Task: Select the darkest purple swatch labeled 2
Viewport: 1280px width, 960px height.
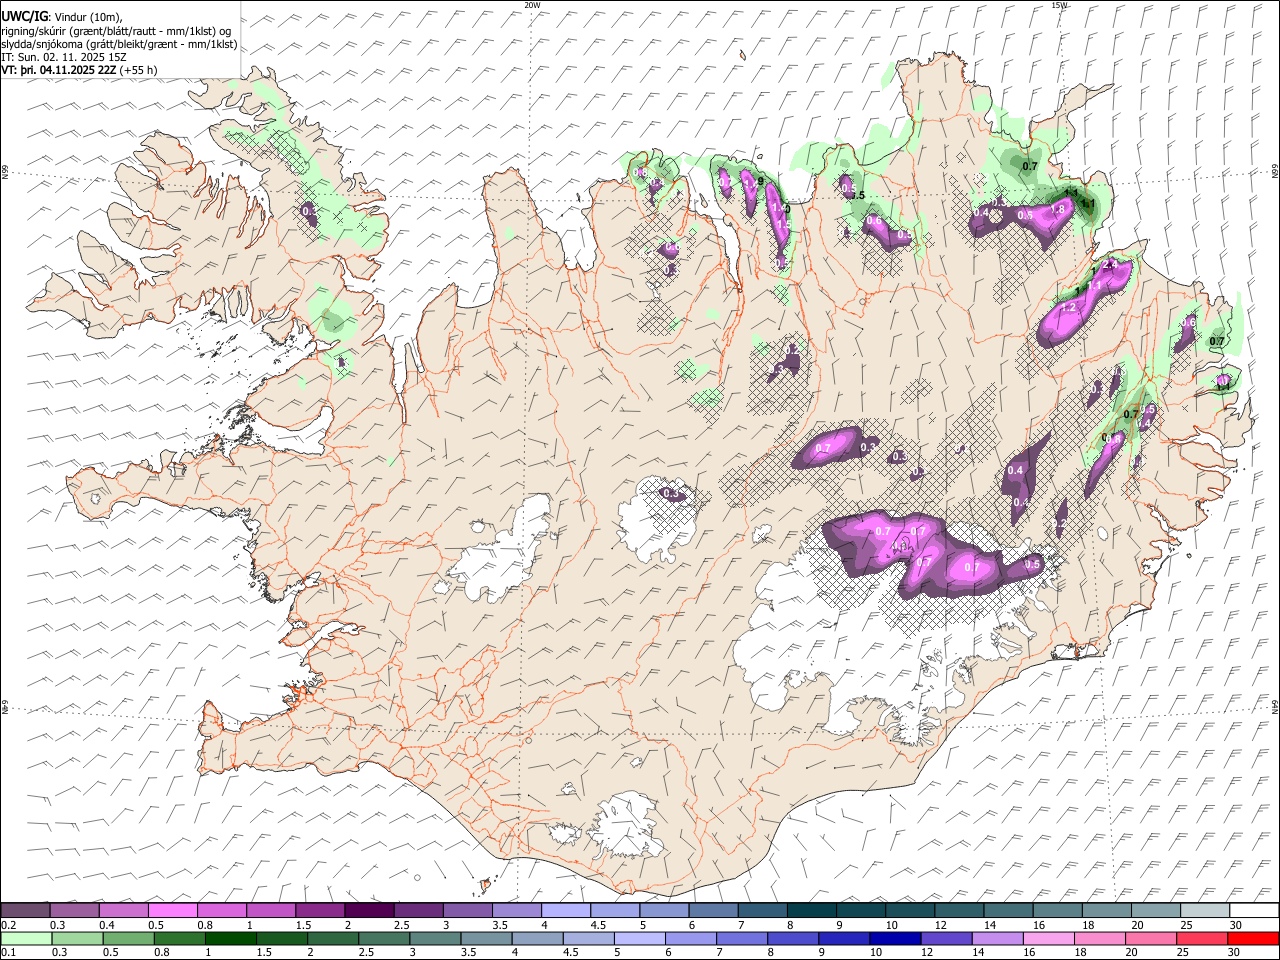Action: coord(369,910)
